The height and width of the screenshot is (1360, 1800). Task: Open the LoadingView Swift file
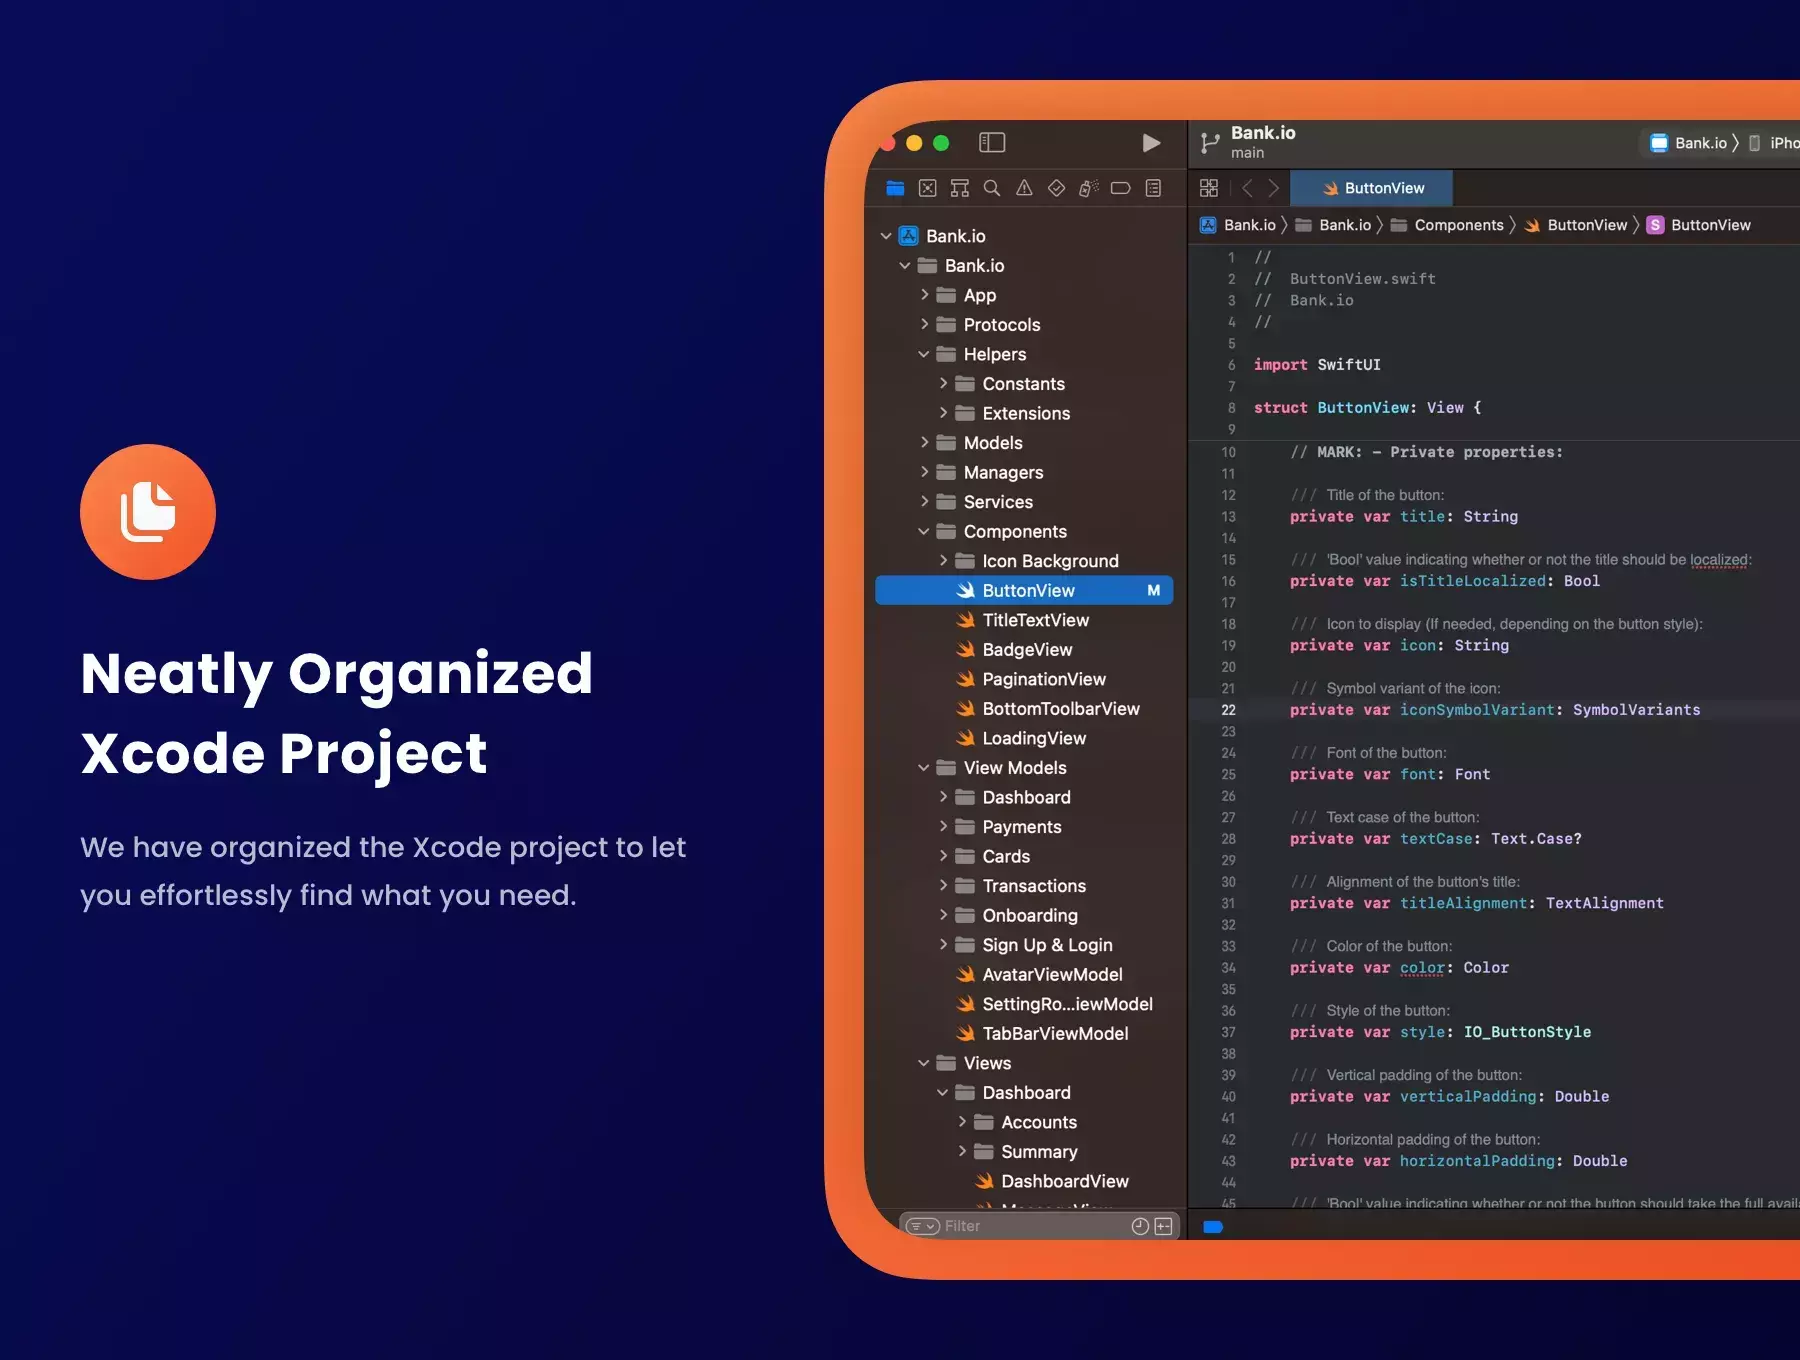tap(1021, 738)
